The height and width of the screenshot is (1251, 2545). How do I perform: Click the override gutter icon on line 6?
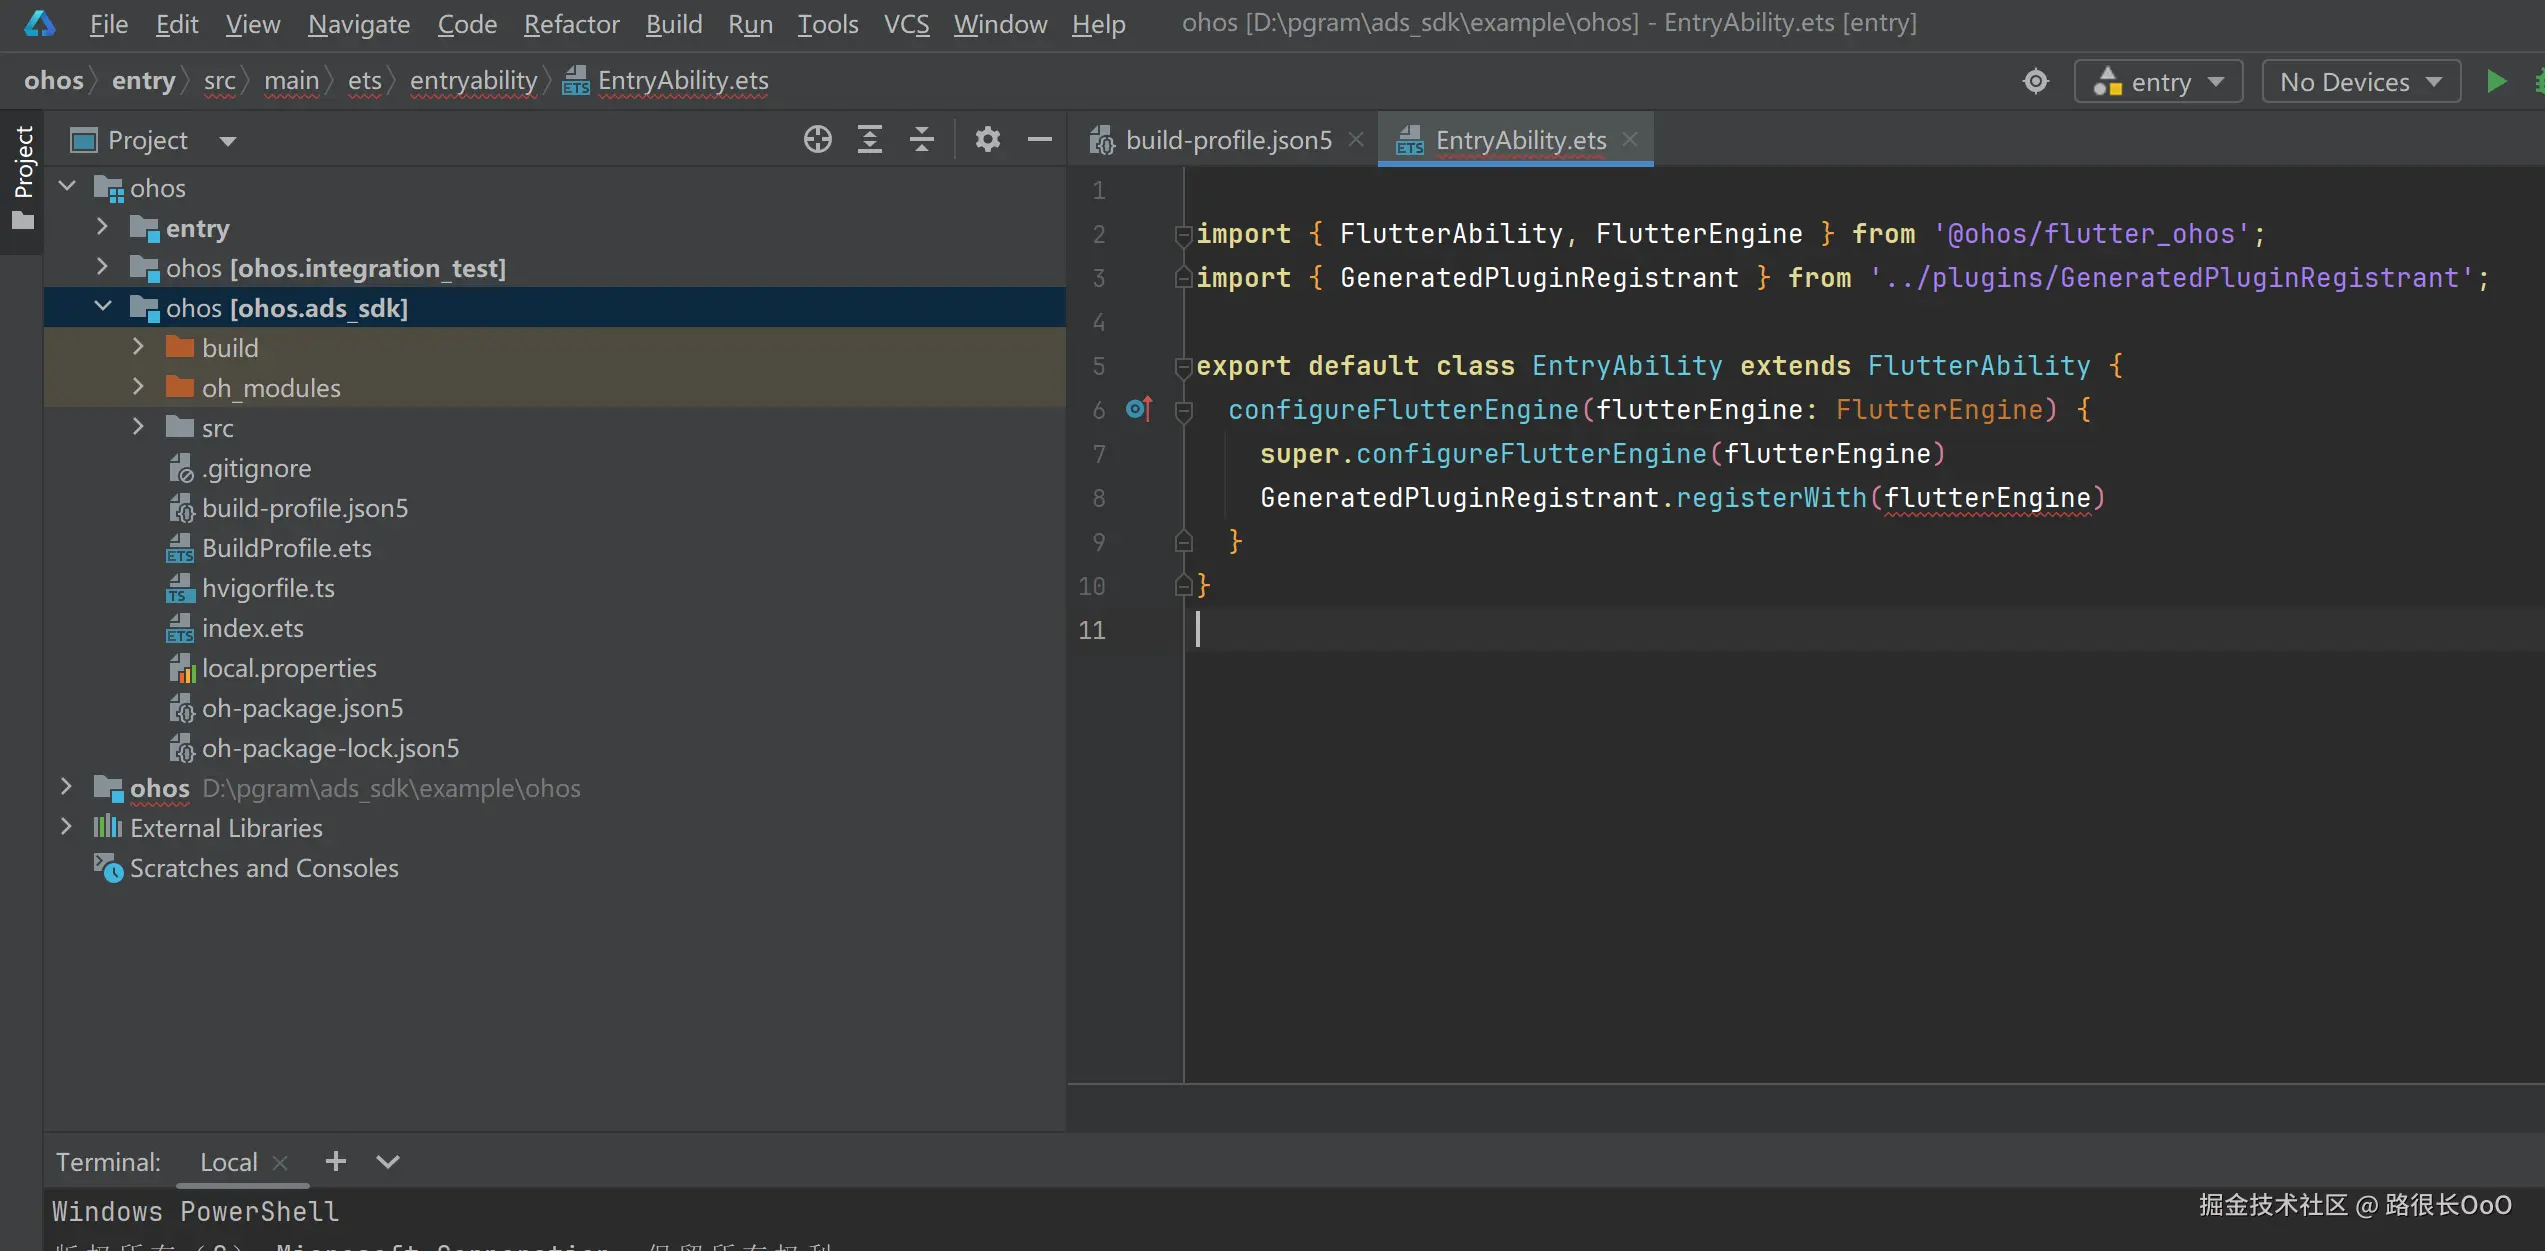[1139, 409]
